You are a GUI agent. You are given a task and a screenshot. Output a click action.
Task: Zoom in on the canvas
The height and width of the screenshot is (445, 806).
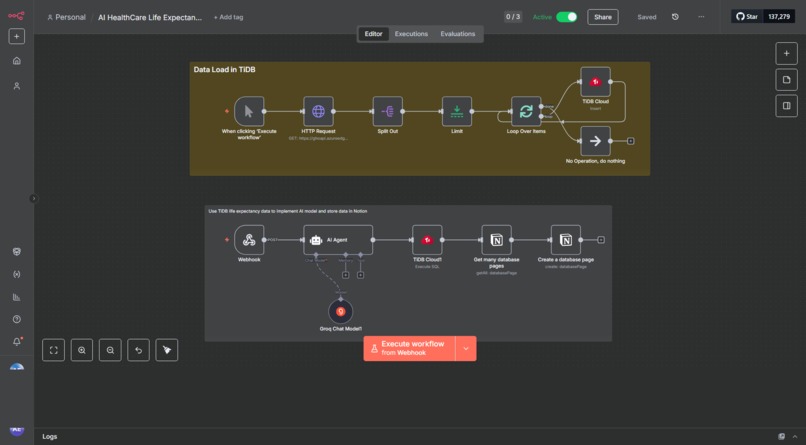click(x=82, y=350)
